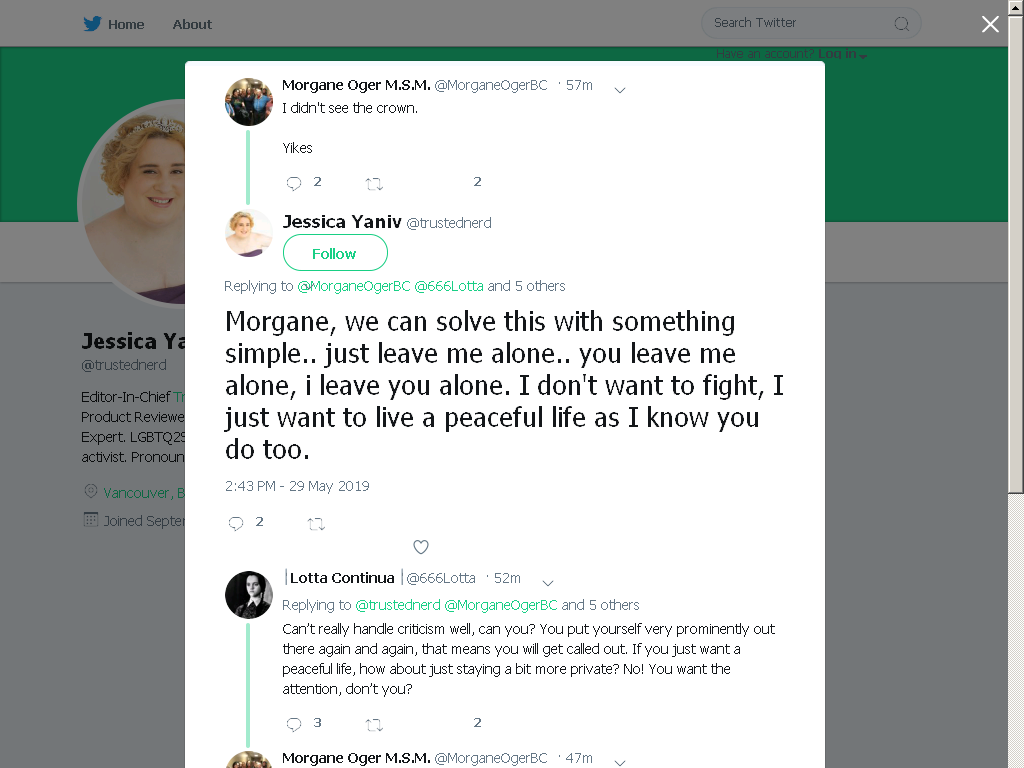This screenshot has width=1024, height=768.
Task: Expand chevron on Morgane's 47m tweet
Action: [x=620, y=762]
